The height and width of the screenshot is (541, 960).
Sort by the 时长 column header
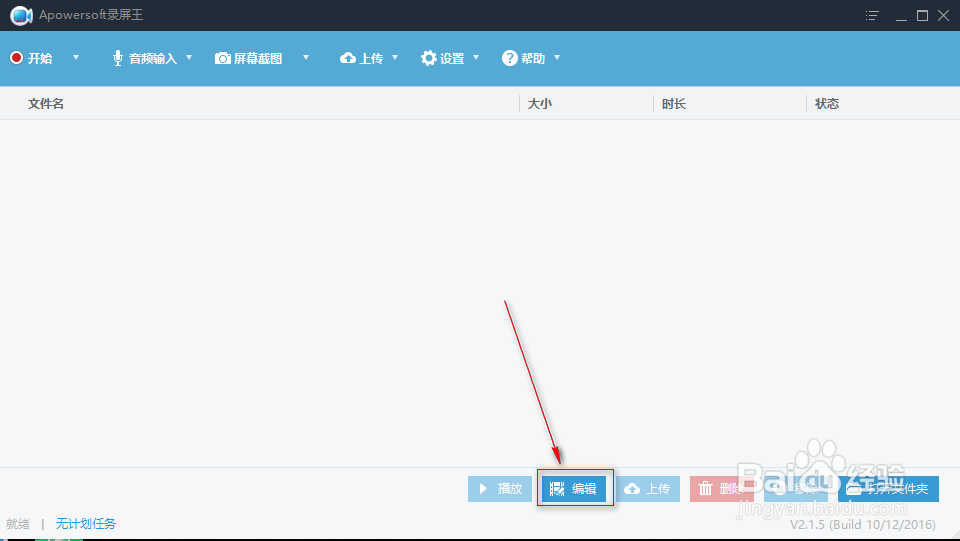point(673,103)
